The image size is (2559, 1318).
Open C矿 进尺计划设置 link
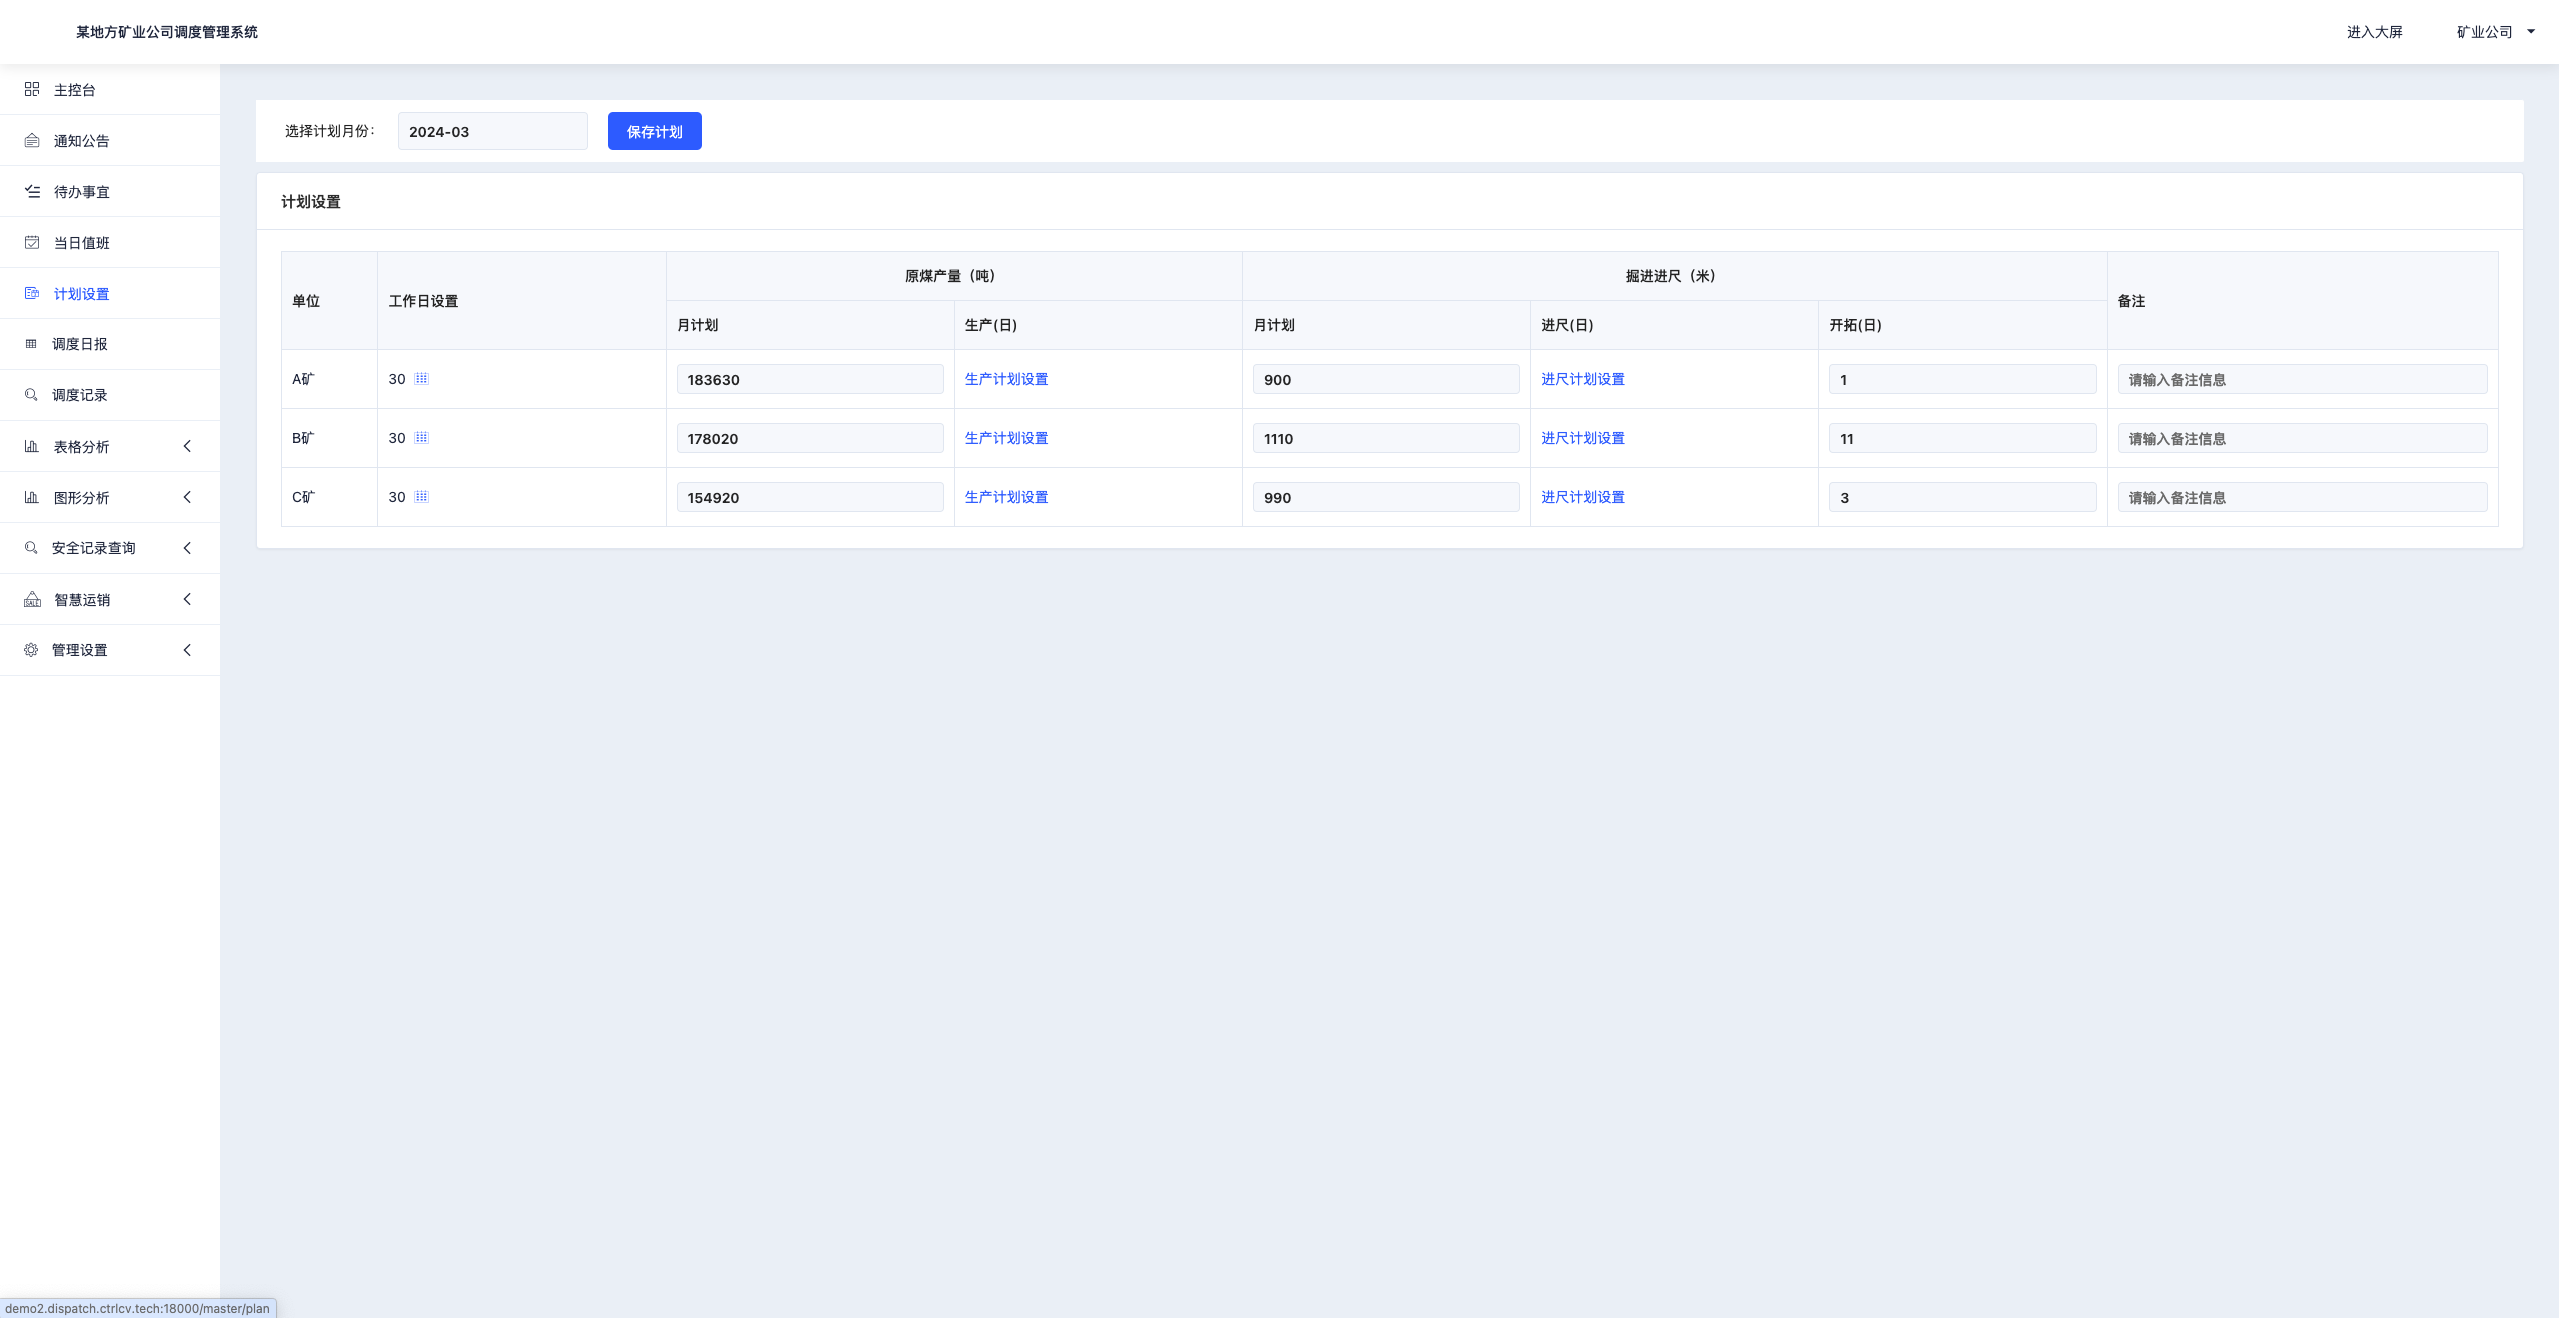click(x=1582, y=497)
